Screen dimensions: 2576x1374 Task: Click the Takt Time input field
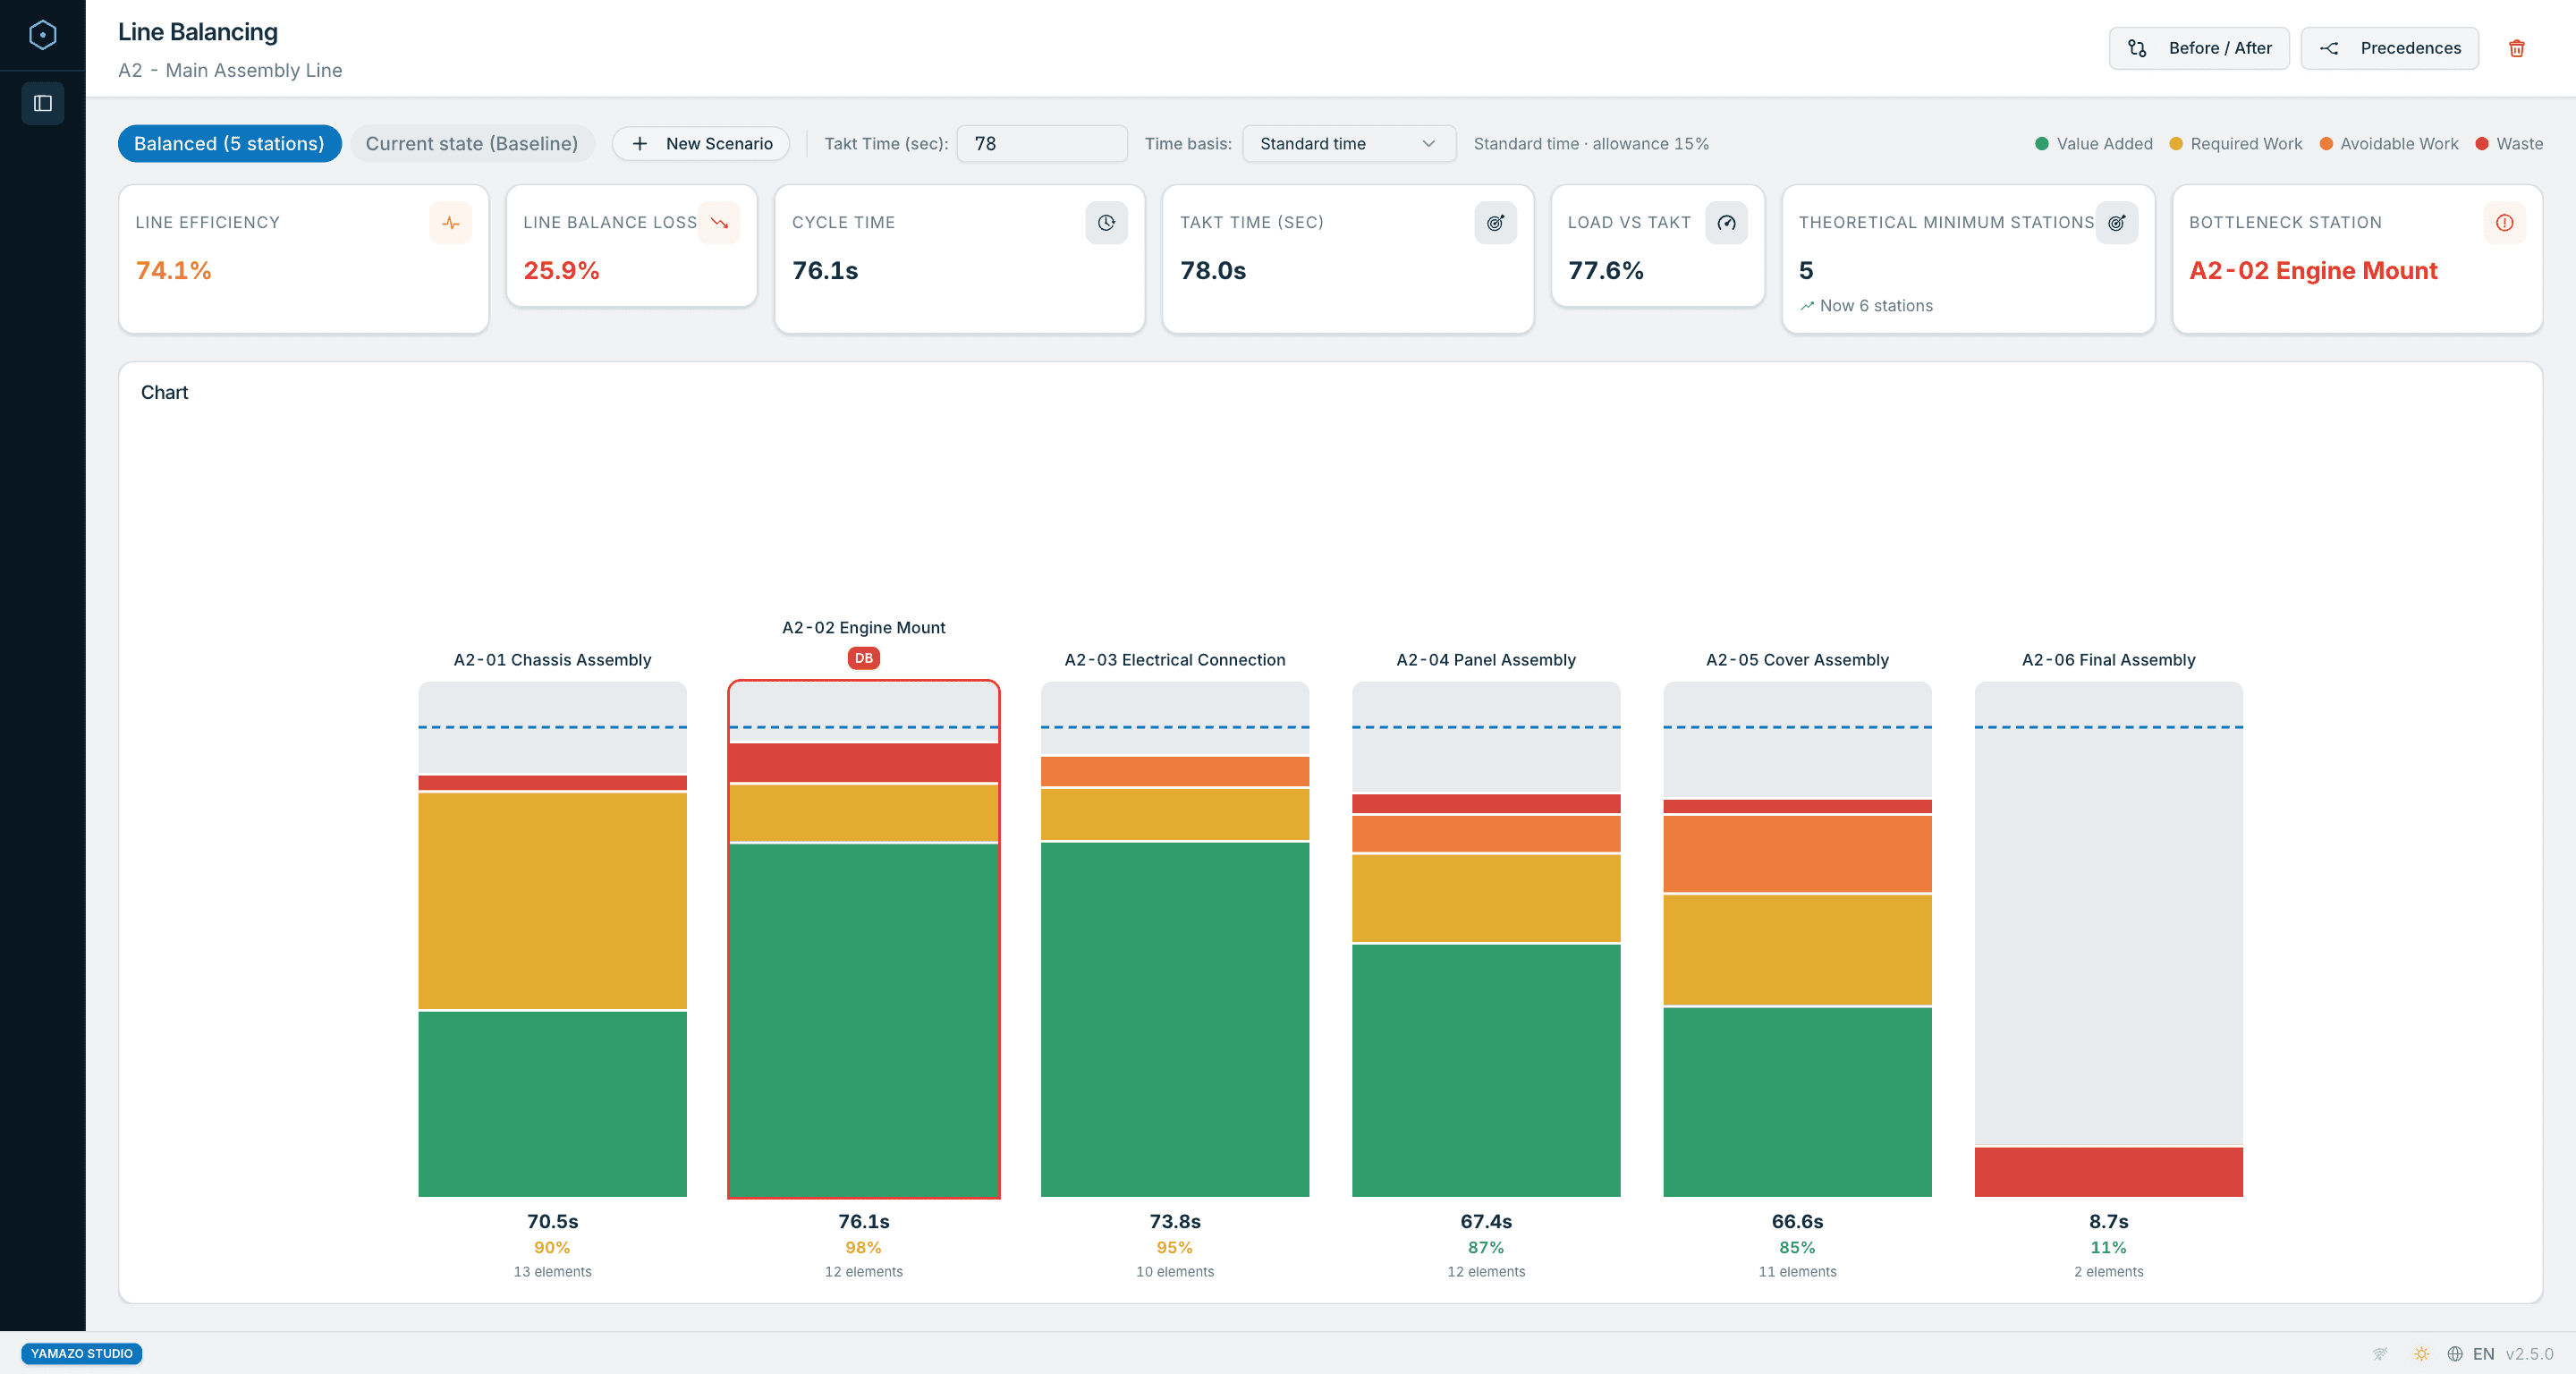pos(1041,143)
